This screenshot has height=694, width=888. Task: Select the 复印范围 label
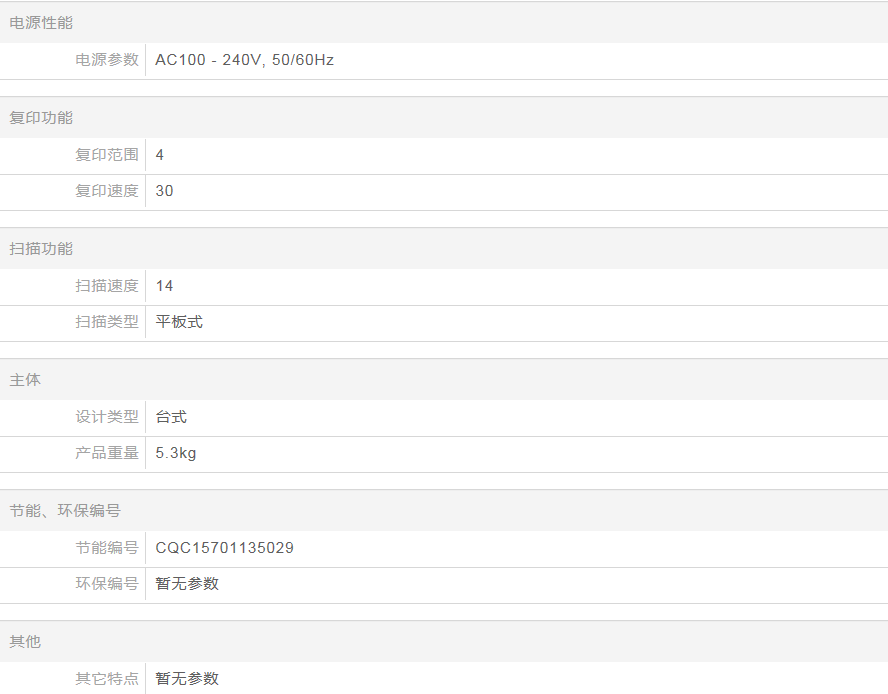coord(107,155)
